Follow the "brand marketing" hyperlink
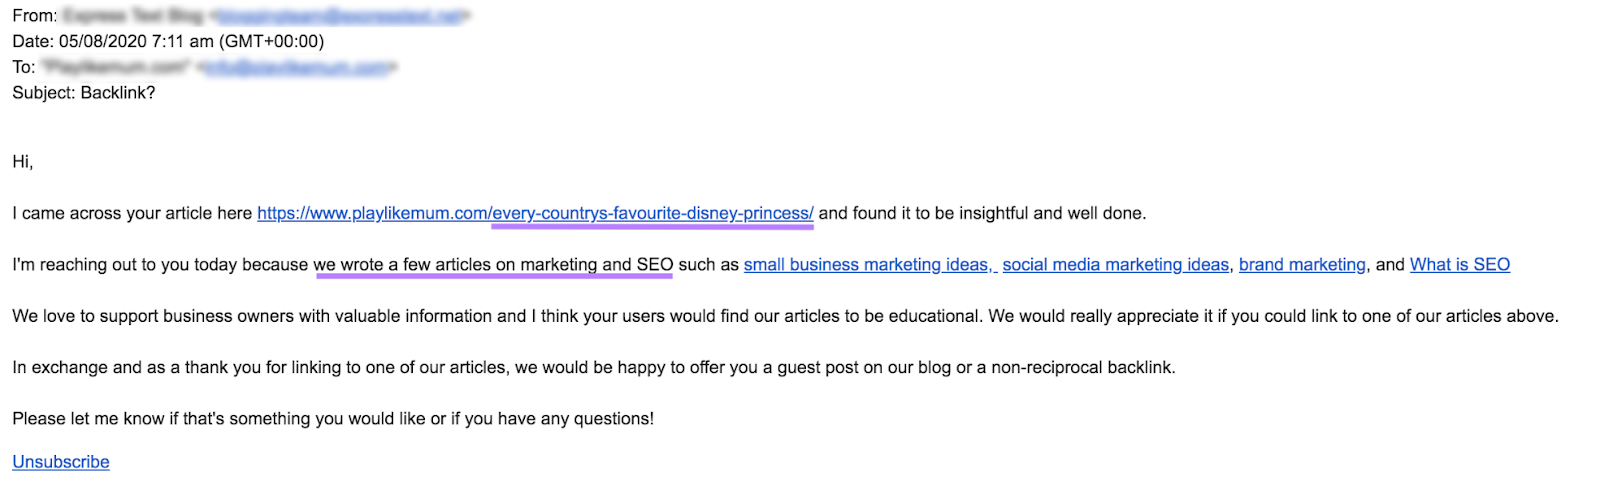 tap(1301, 265)
